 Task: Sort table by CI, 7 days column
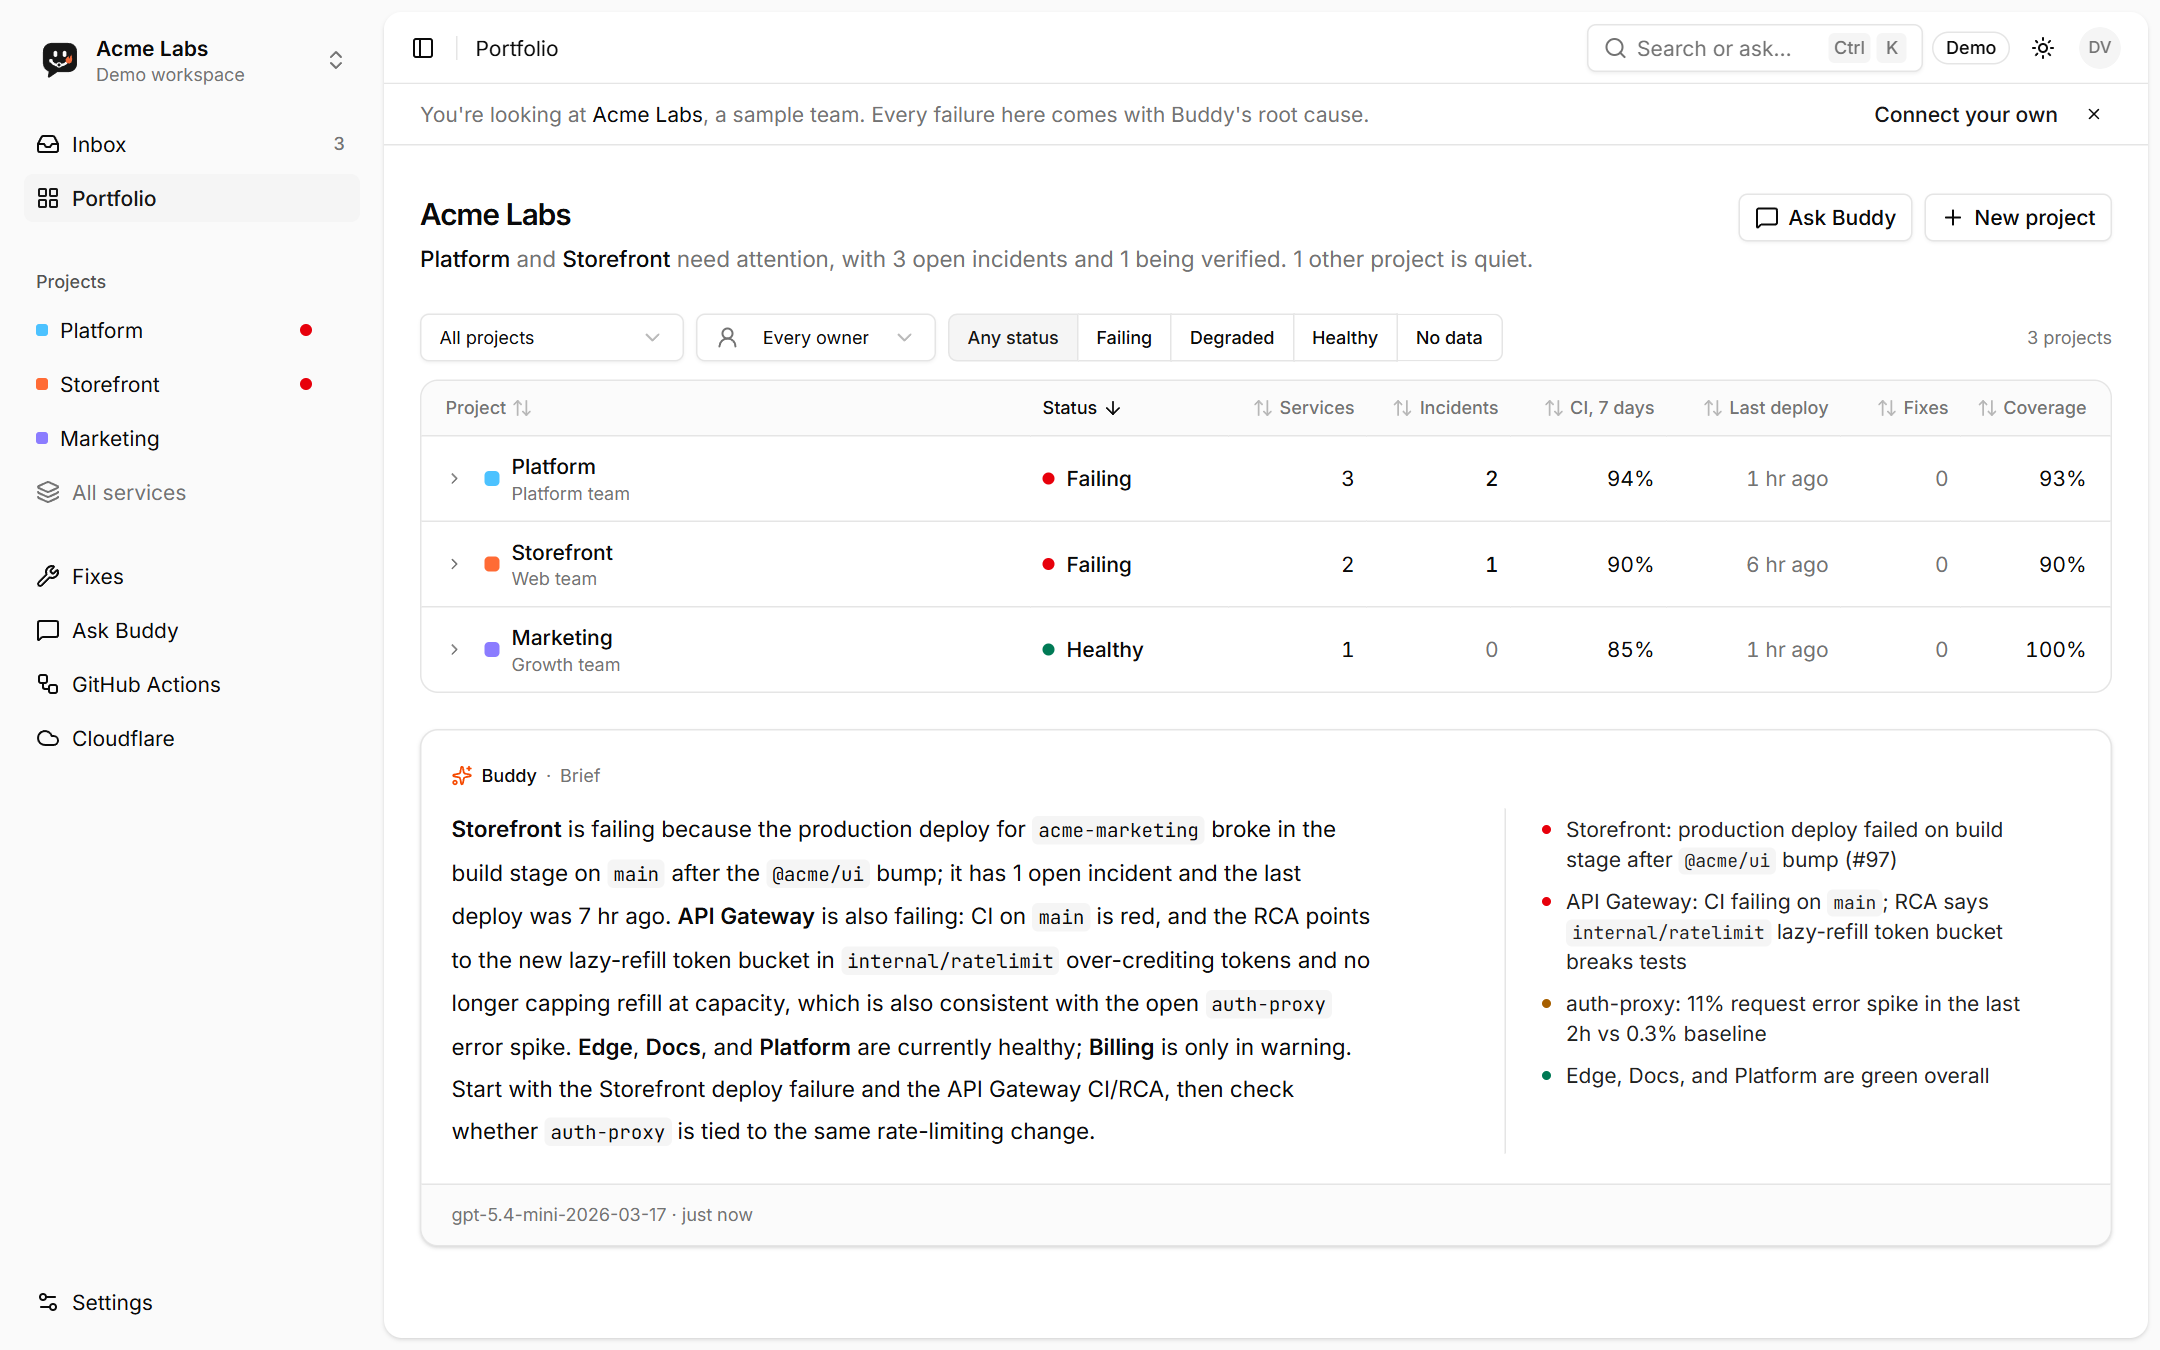click(1599, 408)
